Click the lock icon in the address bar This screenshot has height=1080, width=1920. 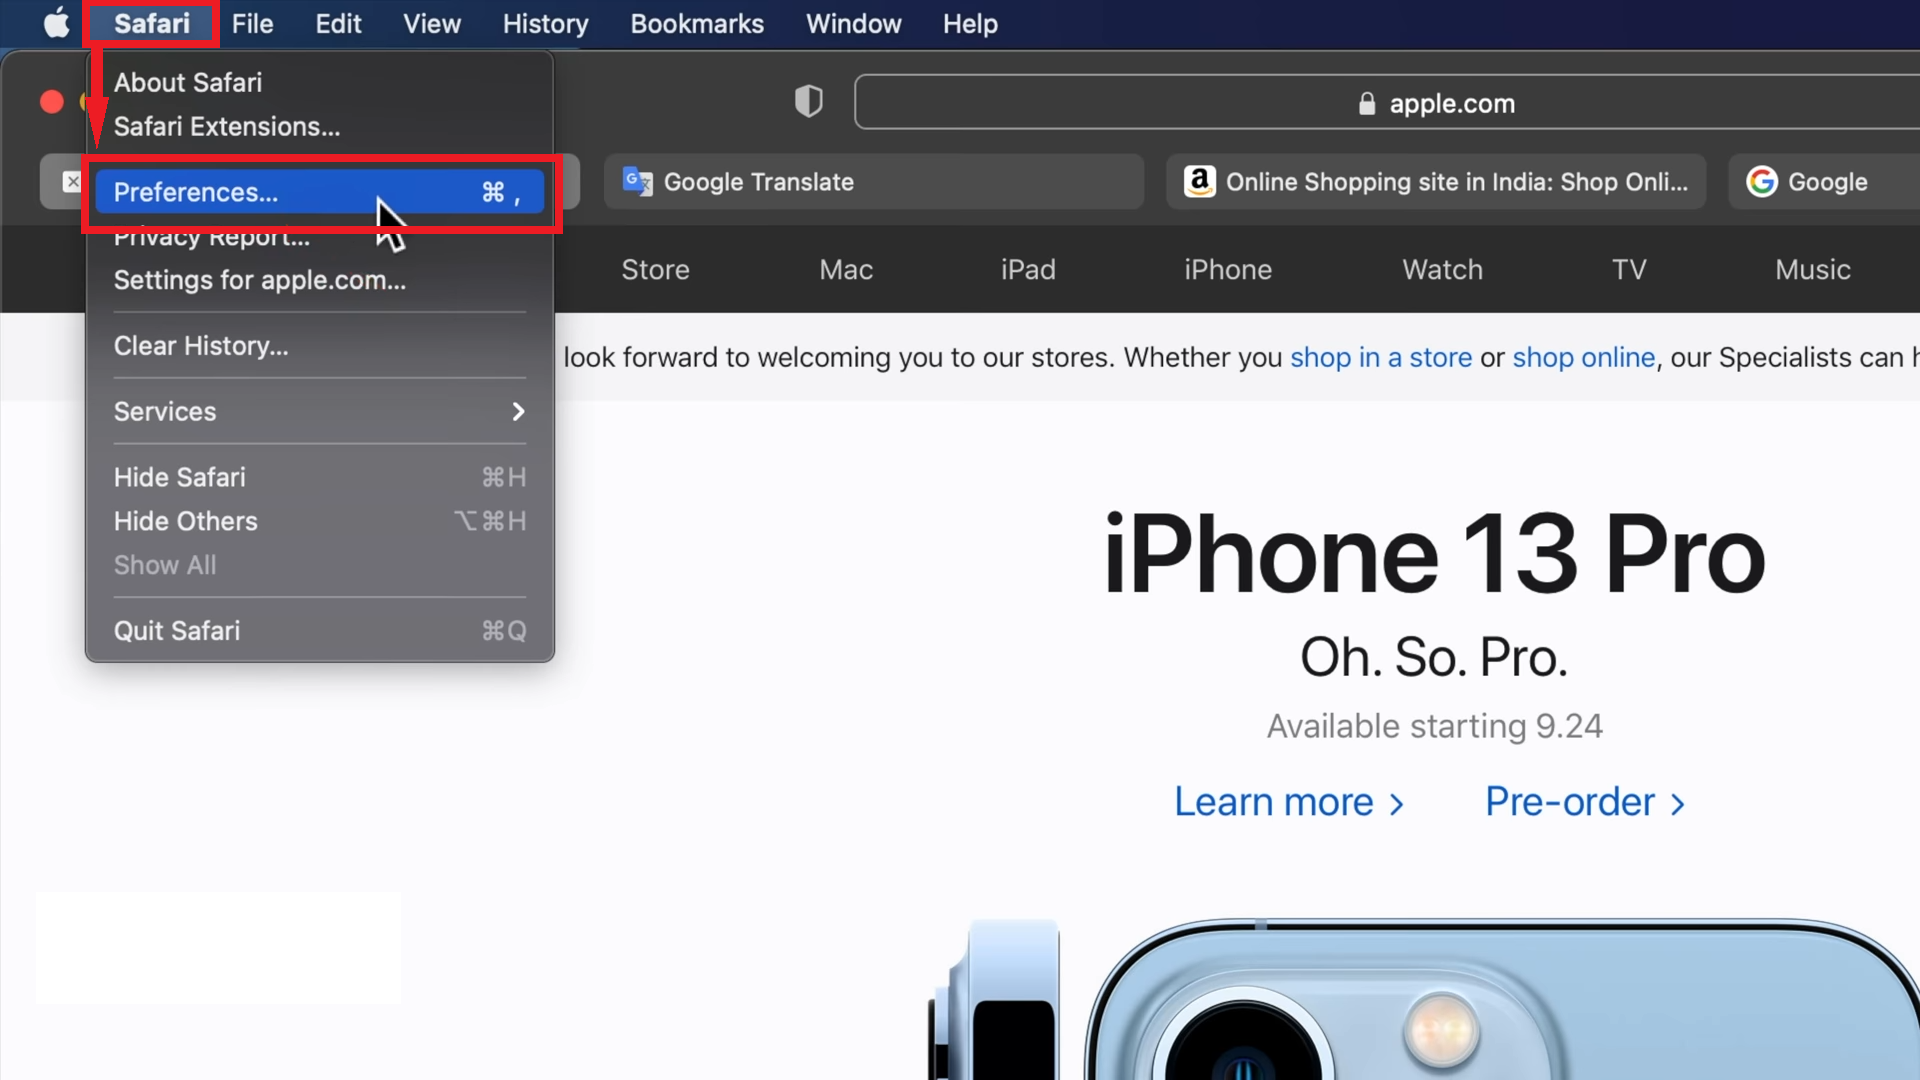click(1366, 103)
